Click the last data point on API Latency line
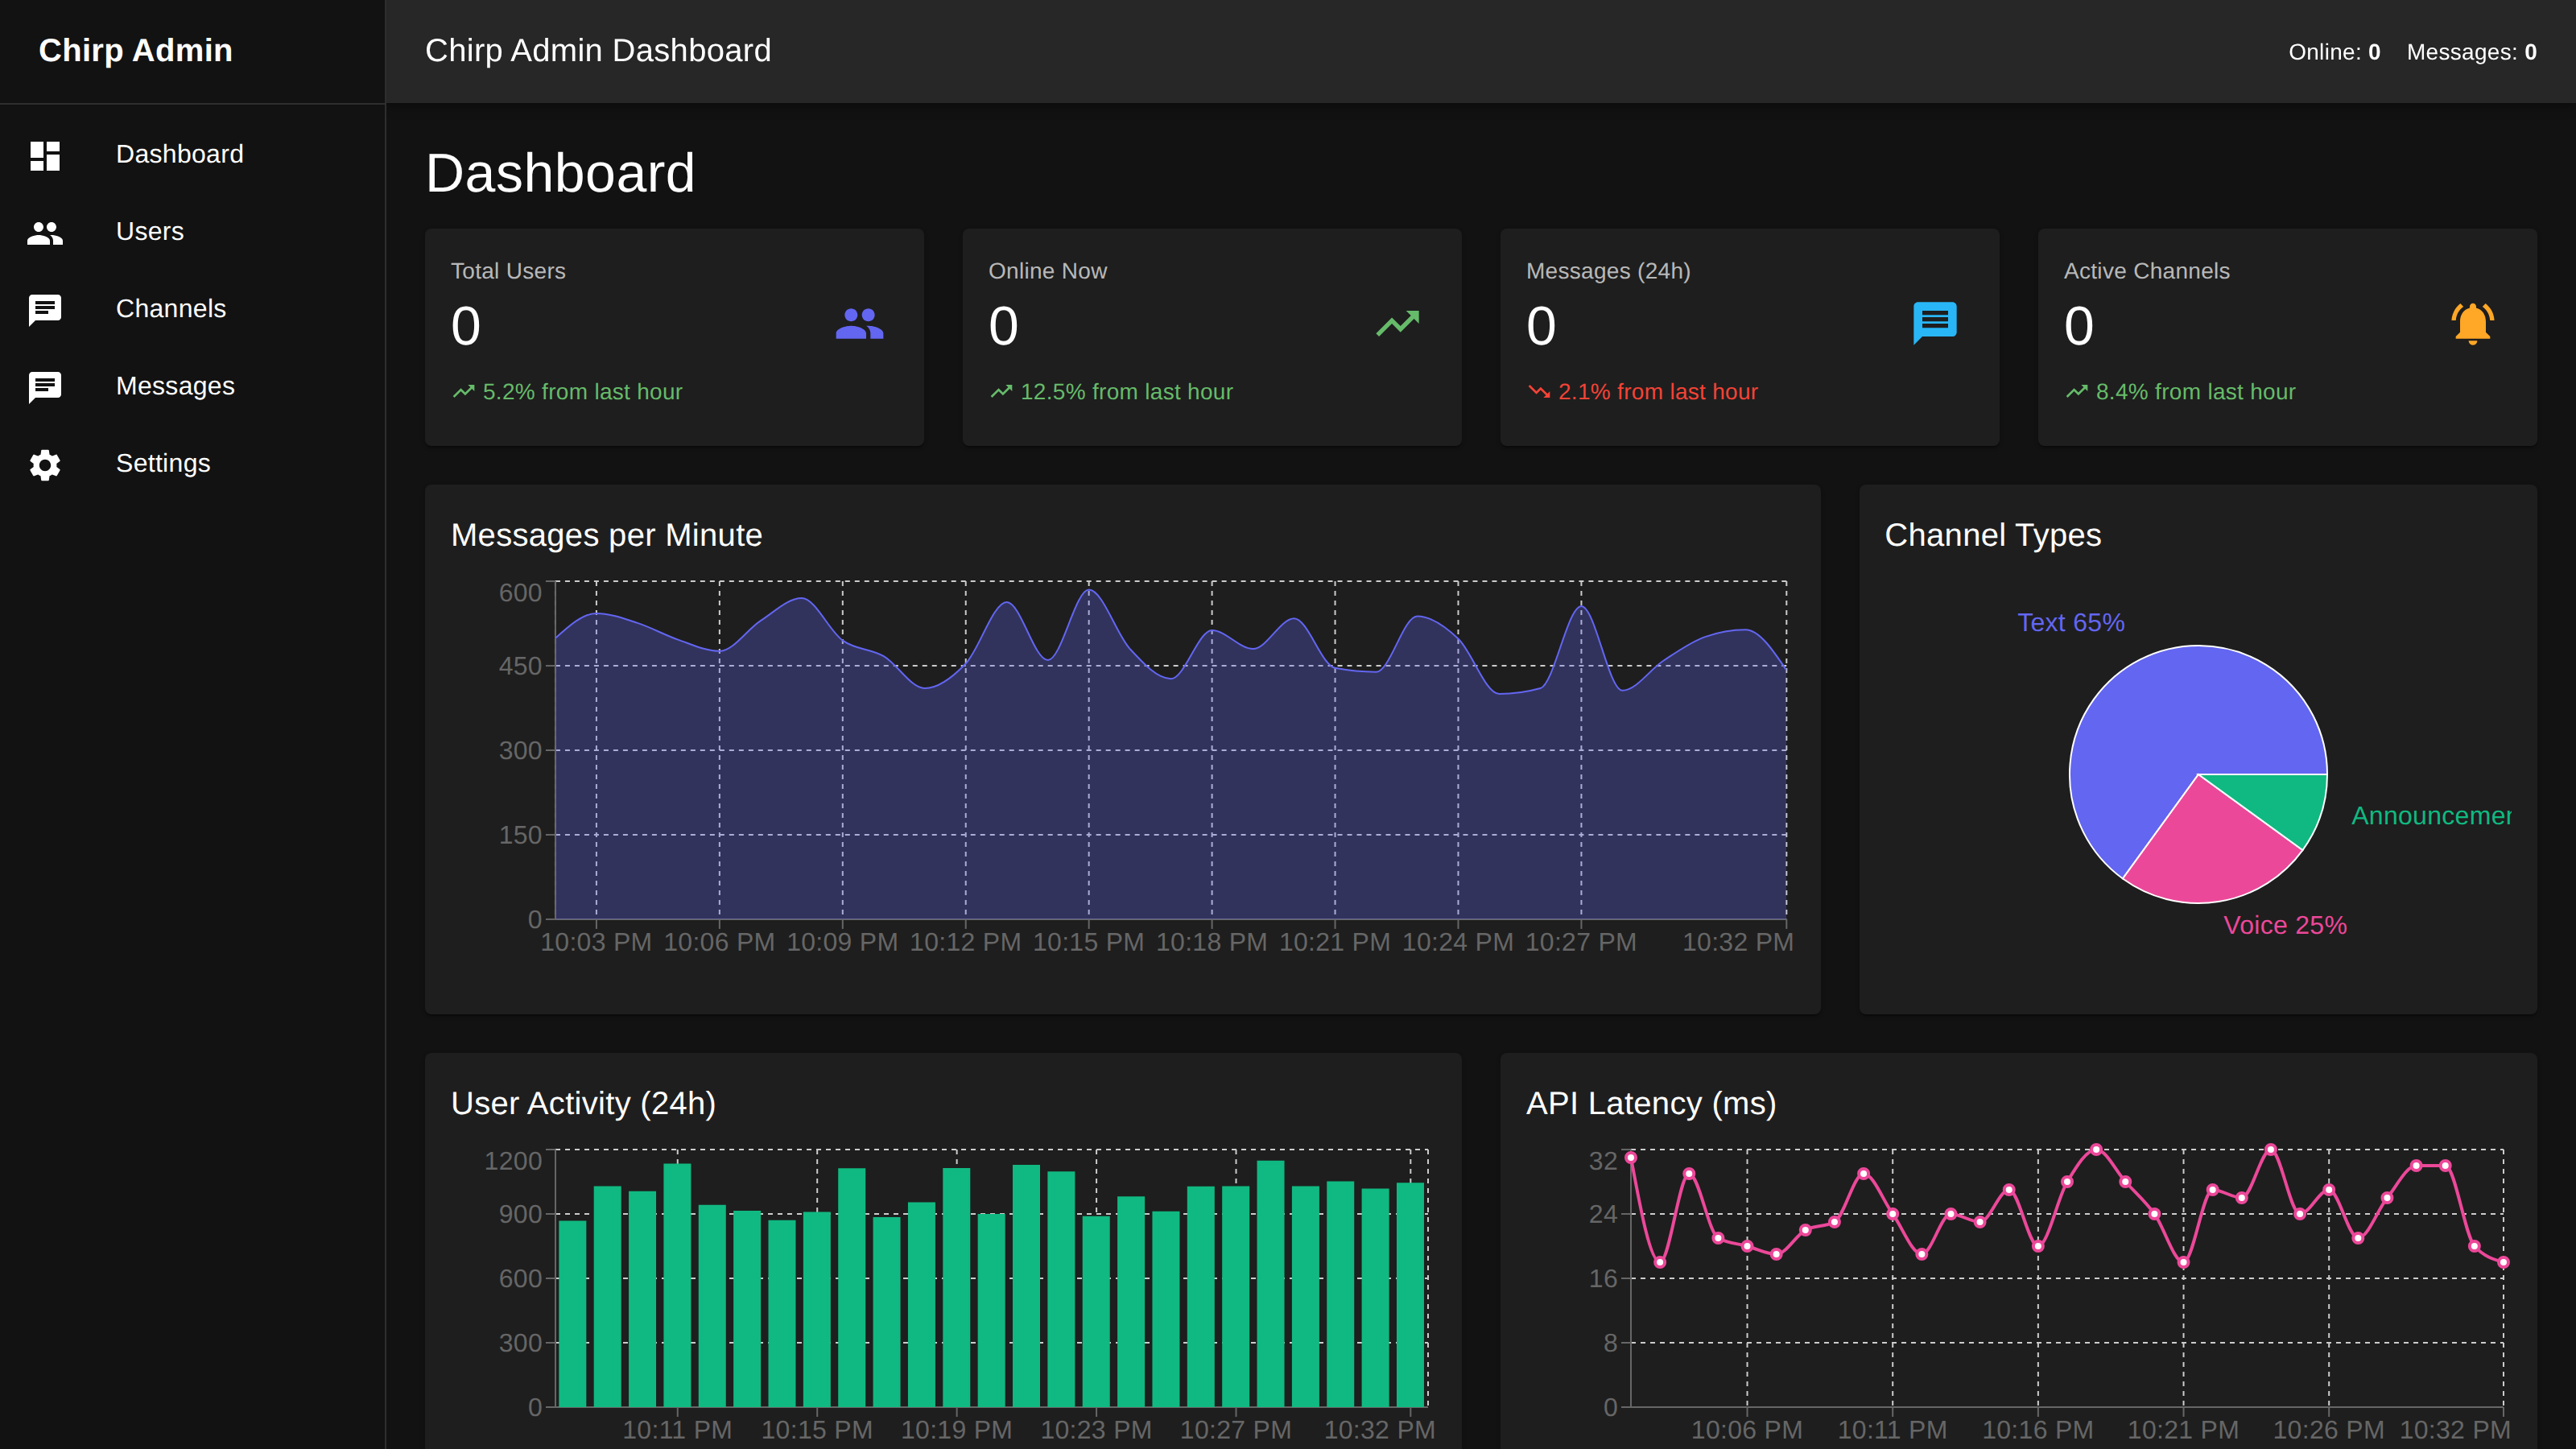 tap(2503, 1262)
